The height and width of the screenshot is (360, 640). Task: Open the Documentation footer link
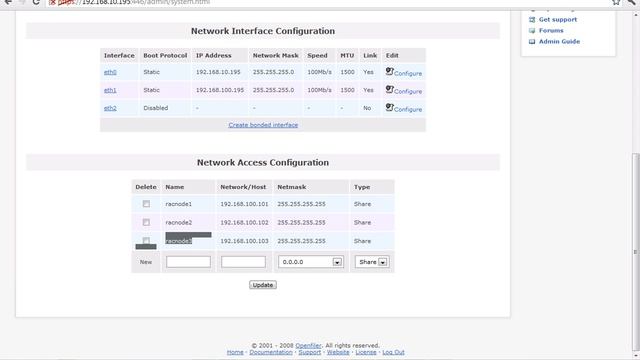pos(271,352)
